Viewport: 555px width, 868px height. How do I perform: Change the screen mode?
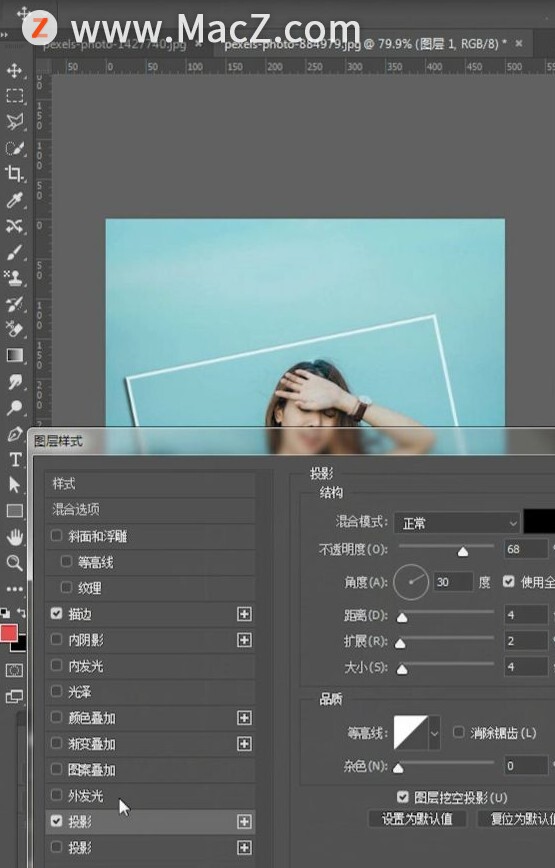pos(14,696)
